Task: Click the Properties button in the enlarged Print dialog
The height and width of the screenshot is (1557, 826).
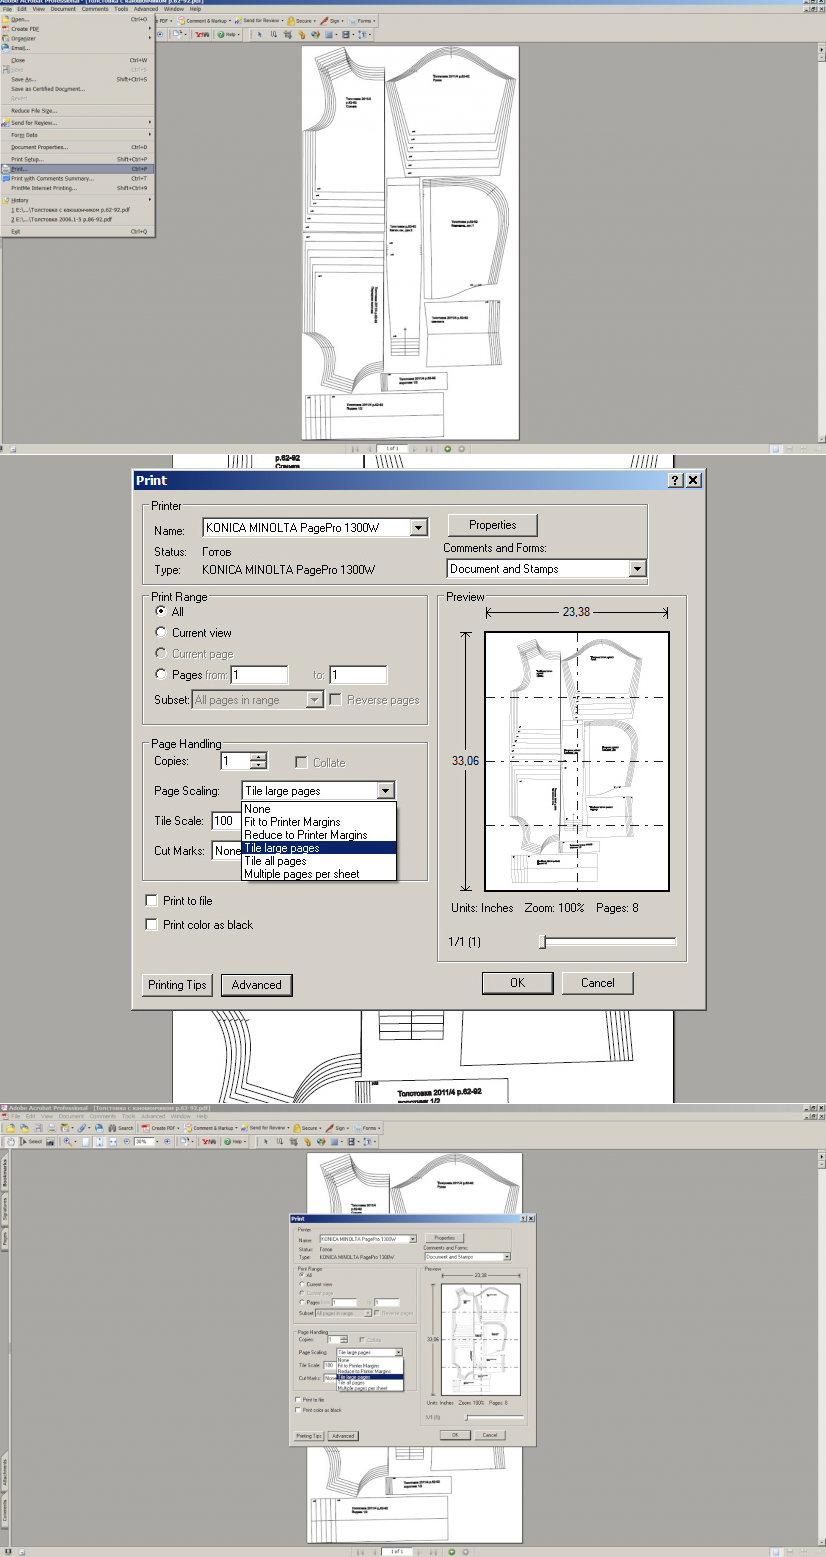Action: click(x=492, y=525)
